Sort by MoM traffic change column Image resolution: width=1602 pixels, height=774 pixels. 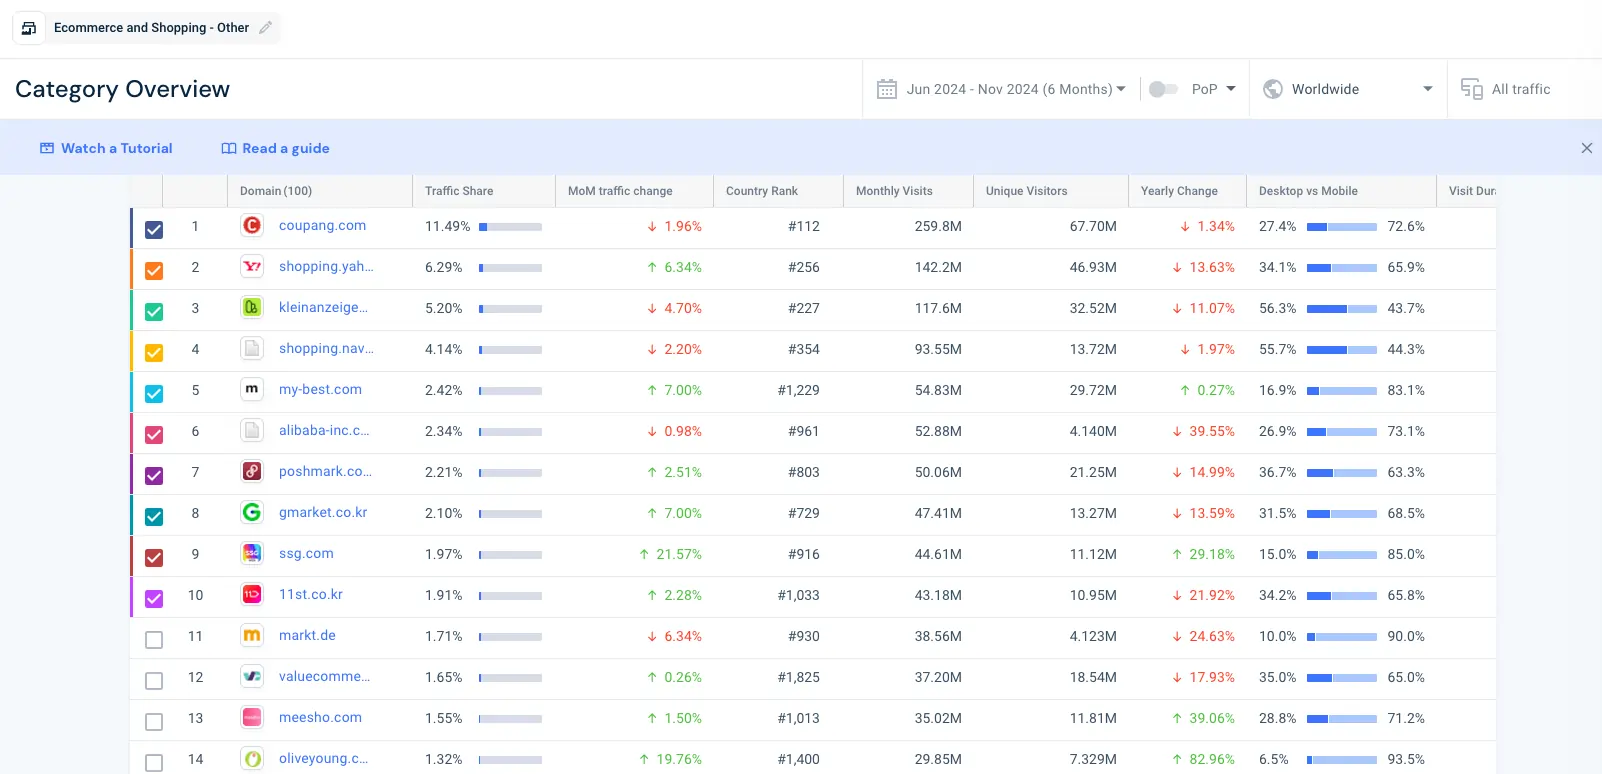point(620,191)
